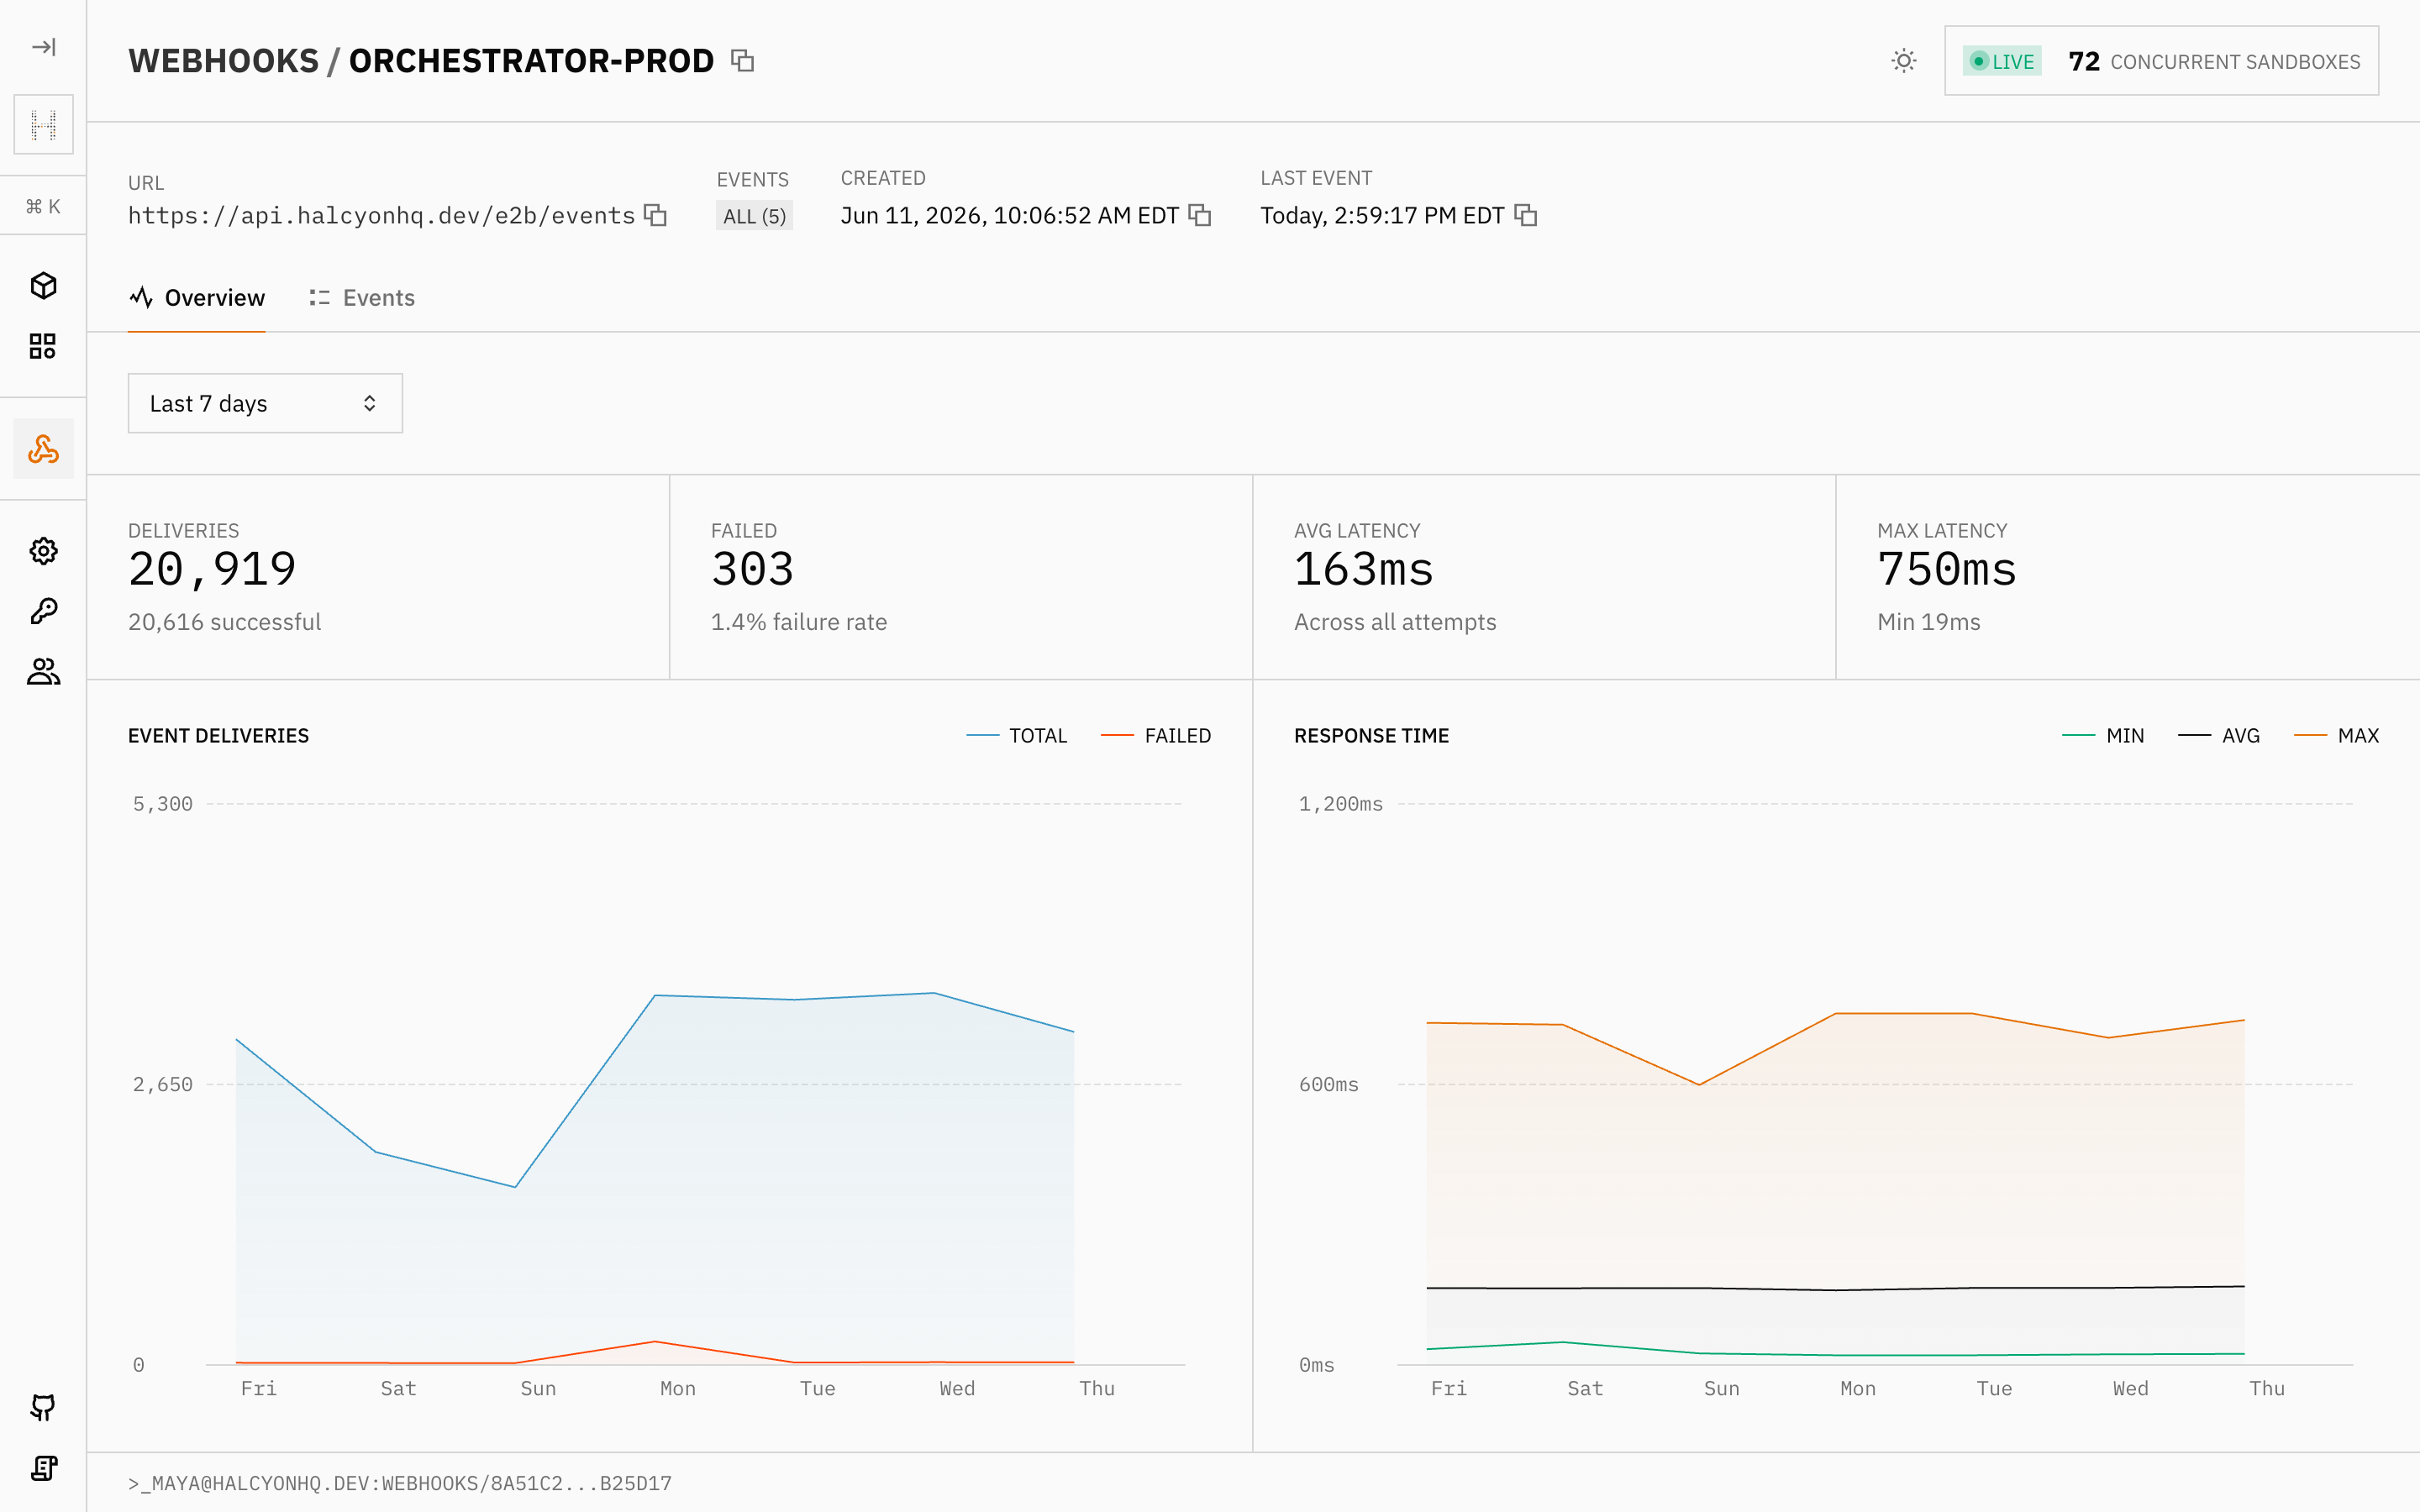Copy the webhook URL
This screenshot has height=1512, width=2420.
[x=655, y=215]
